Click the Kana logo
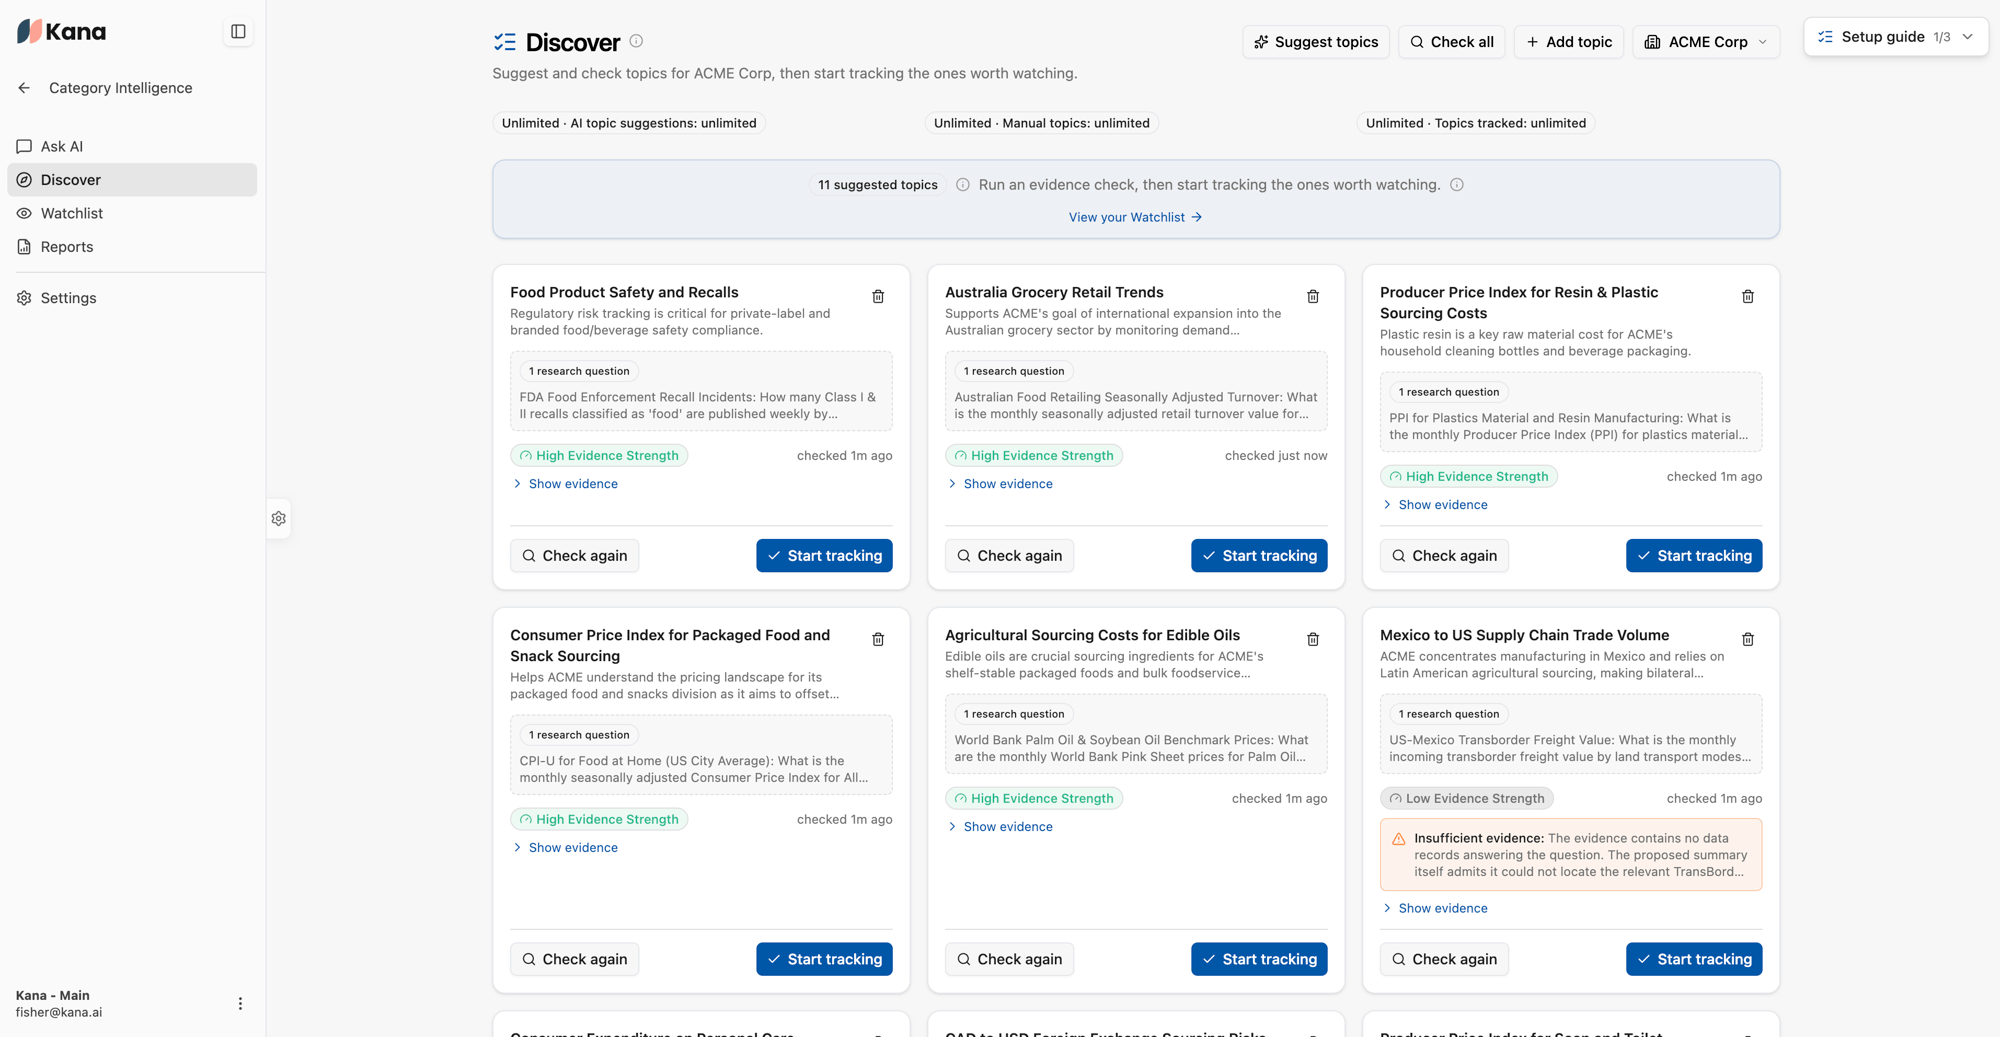2000x1037 pixels. coord(61,32)
